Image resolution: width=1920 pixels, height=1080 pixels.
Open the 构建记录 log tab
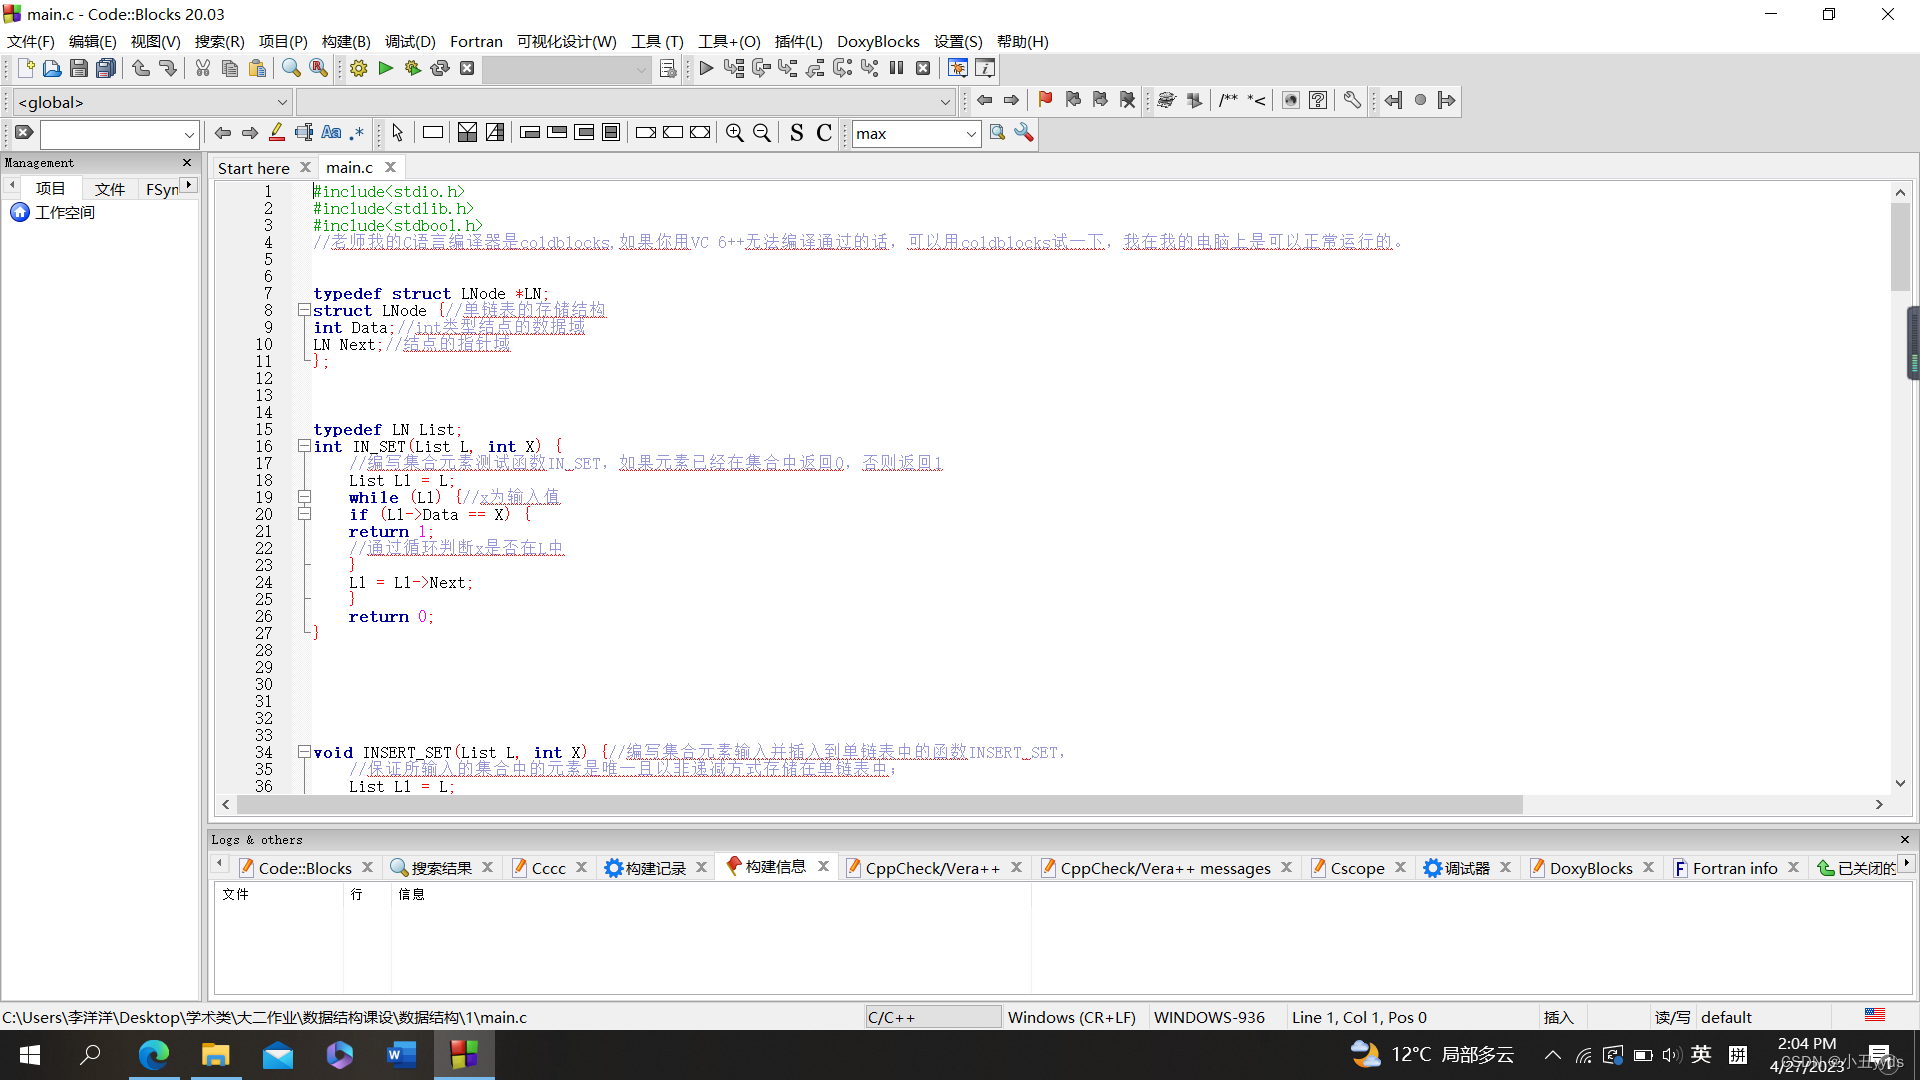point(655,868)
